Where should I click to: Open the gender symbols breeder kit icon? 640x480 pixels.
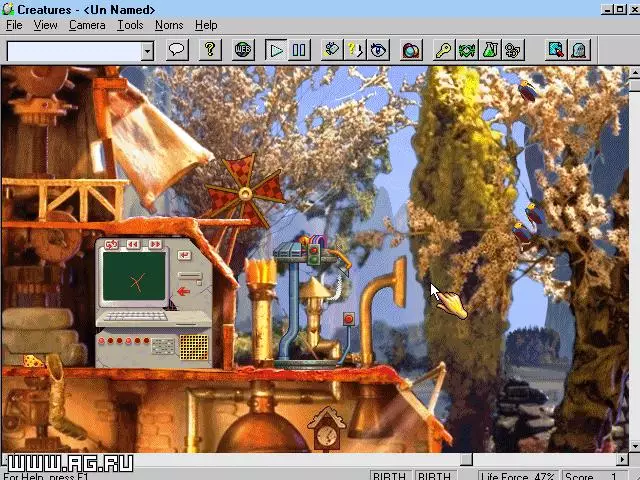click(513, 50)
